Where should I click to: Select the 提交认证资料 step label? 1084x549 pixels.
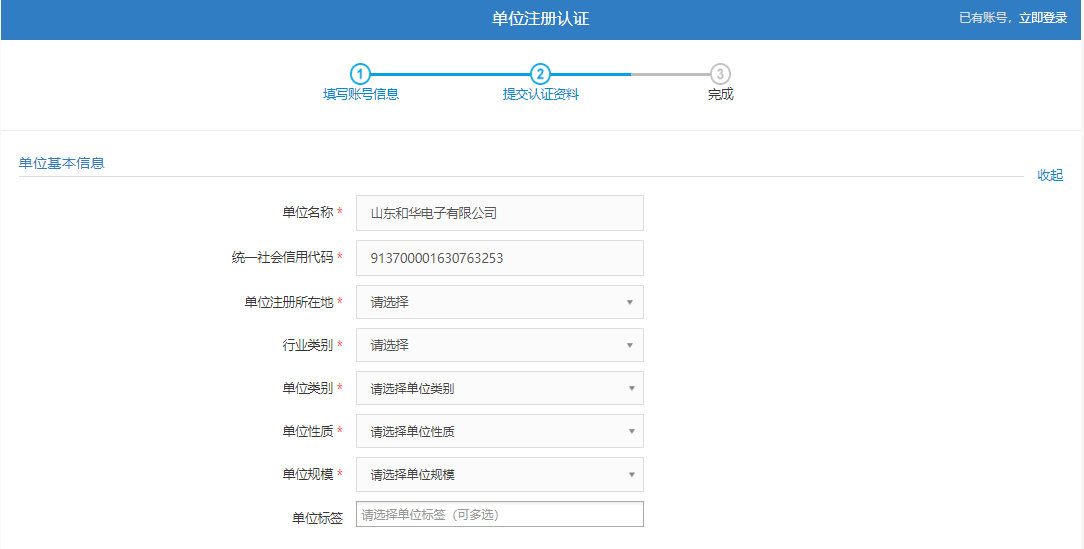pos(540,95)
